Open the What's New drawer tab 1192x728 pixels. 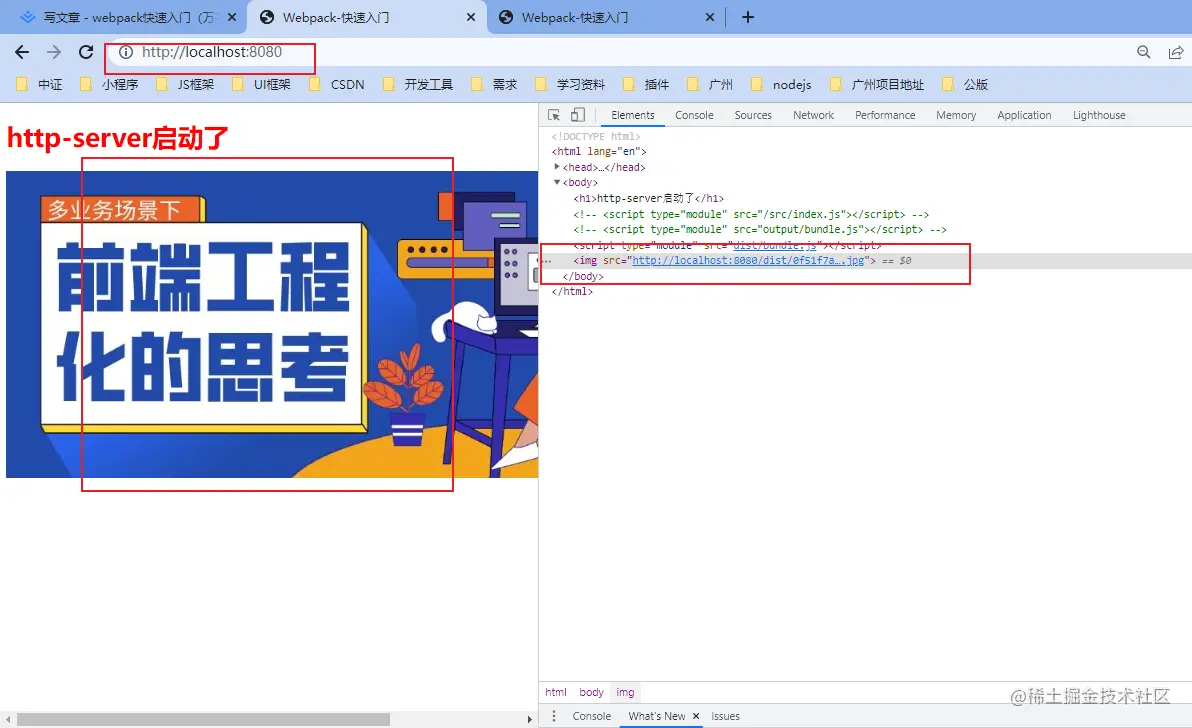point(657,716)
